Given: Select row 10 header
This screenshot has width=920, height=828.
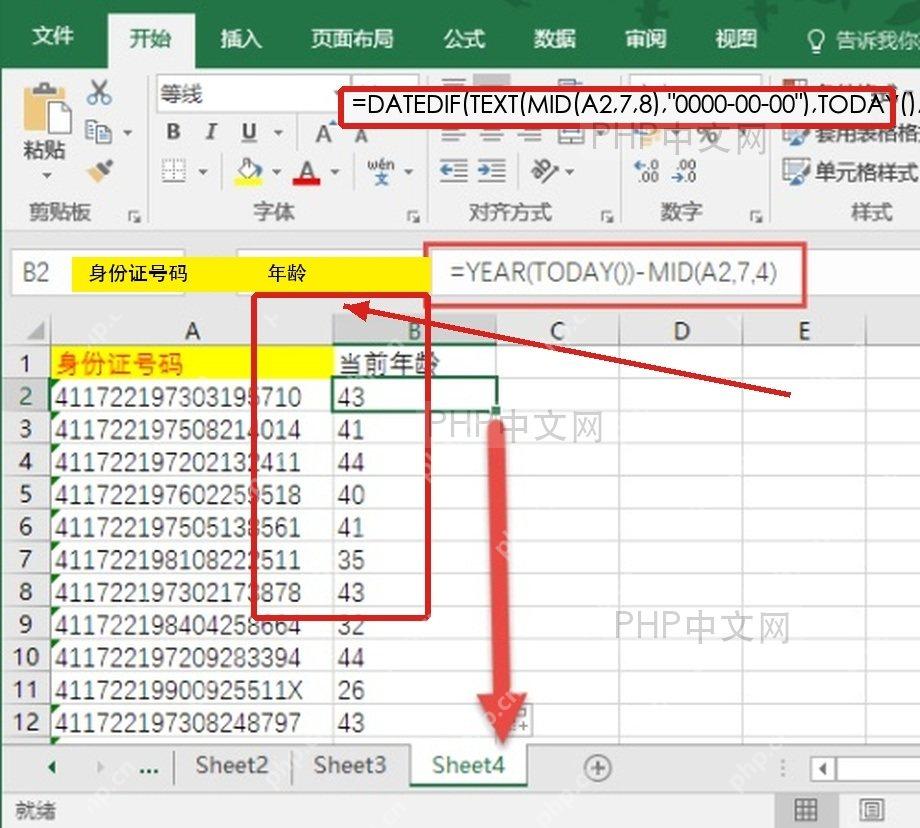Looking at the screenshot, I should pyautogui.click(x=26, y=657).
